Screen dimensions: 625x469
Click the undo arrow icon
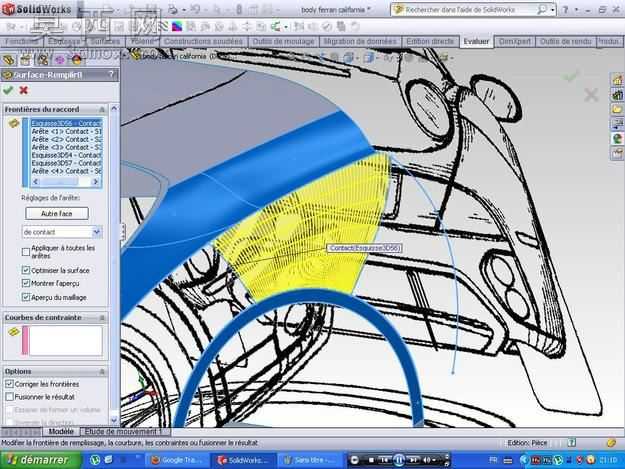(x=195, y=10)
